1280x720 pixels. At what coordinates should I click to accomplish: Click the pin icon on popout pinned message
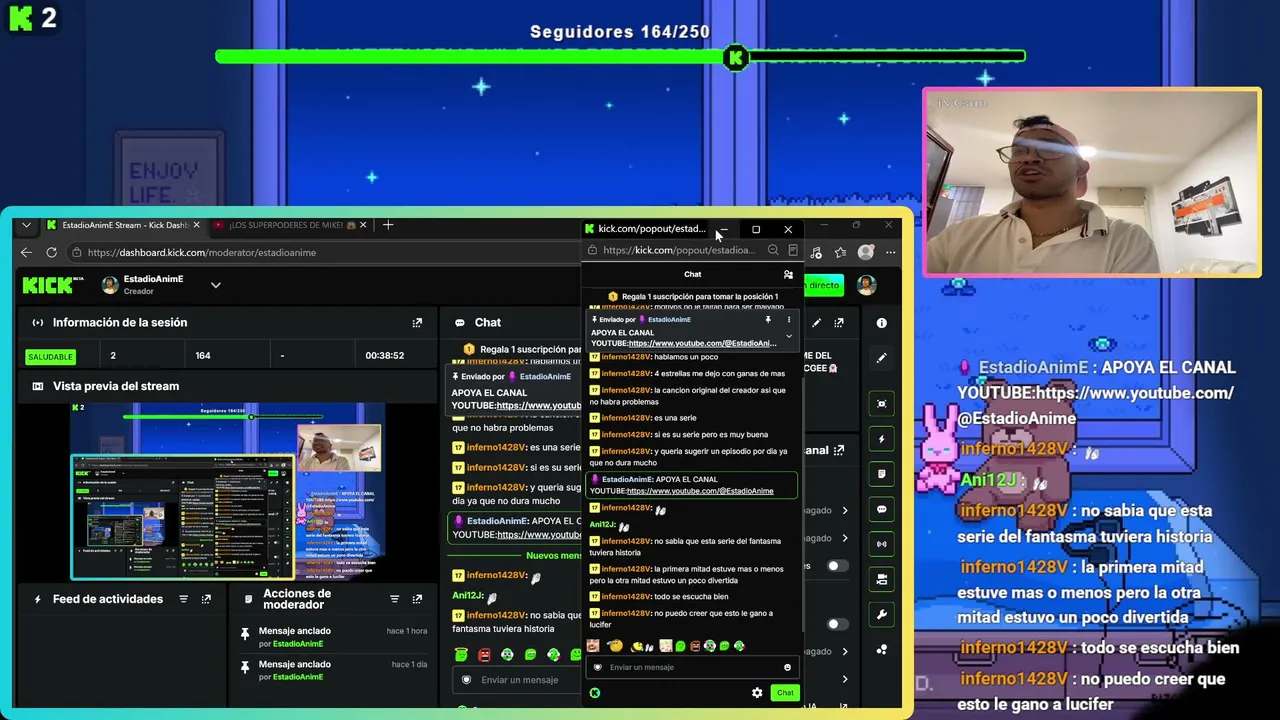click(x=768, y=320)
